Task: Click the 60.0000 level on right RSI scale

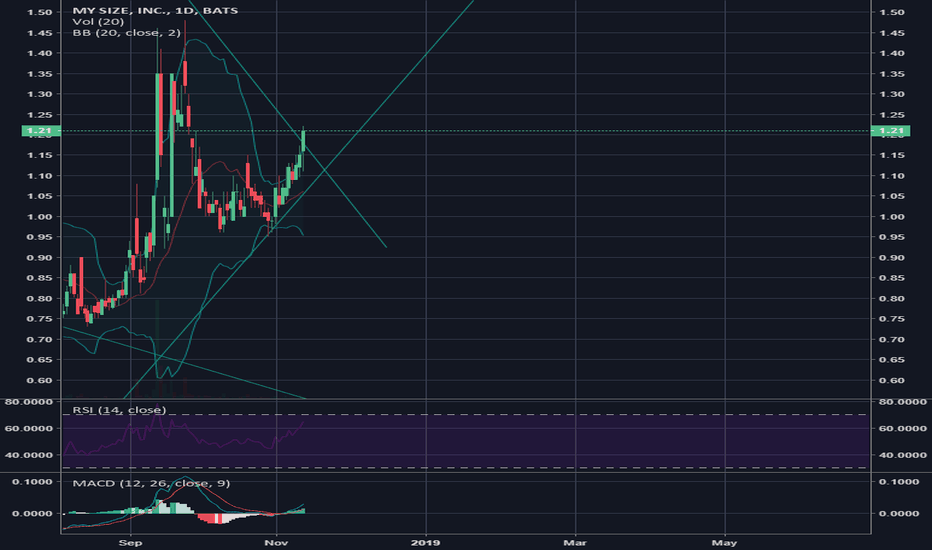Action: click(903, 428)
